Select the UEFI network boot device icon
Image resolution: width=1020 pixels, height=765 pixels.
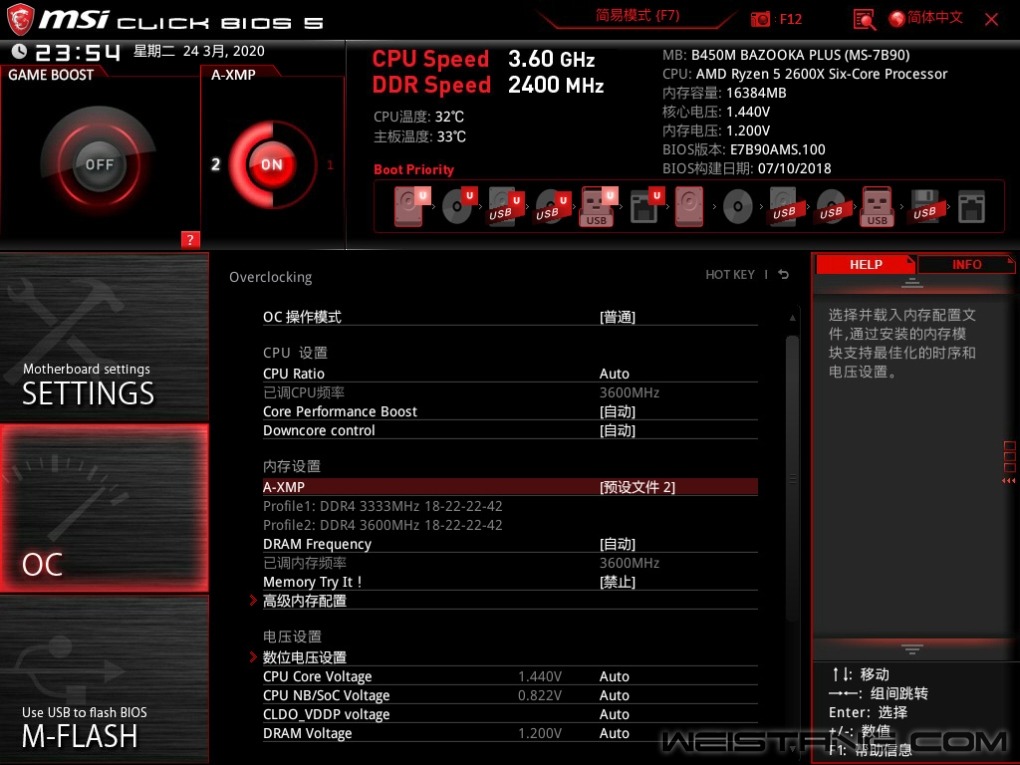646,206
